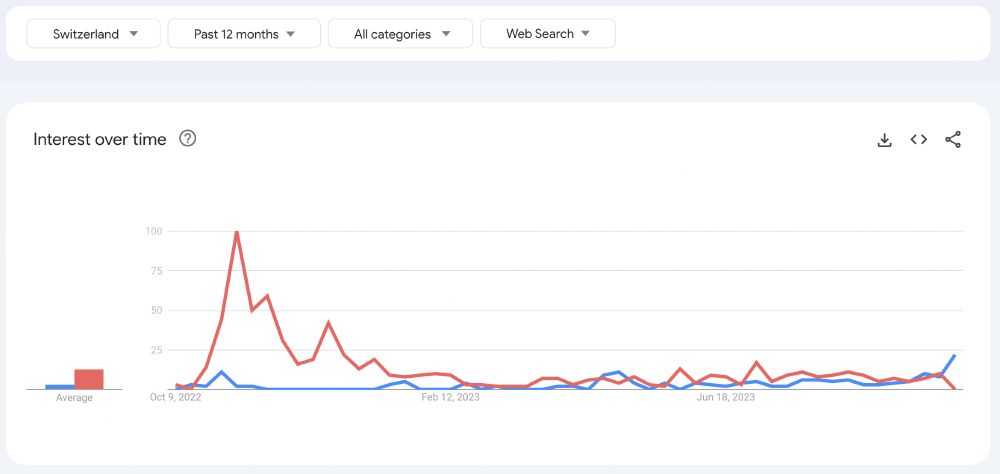Expand the Web Search type dropdown

pos(547,34)
